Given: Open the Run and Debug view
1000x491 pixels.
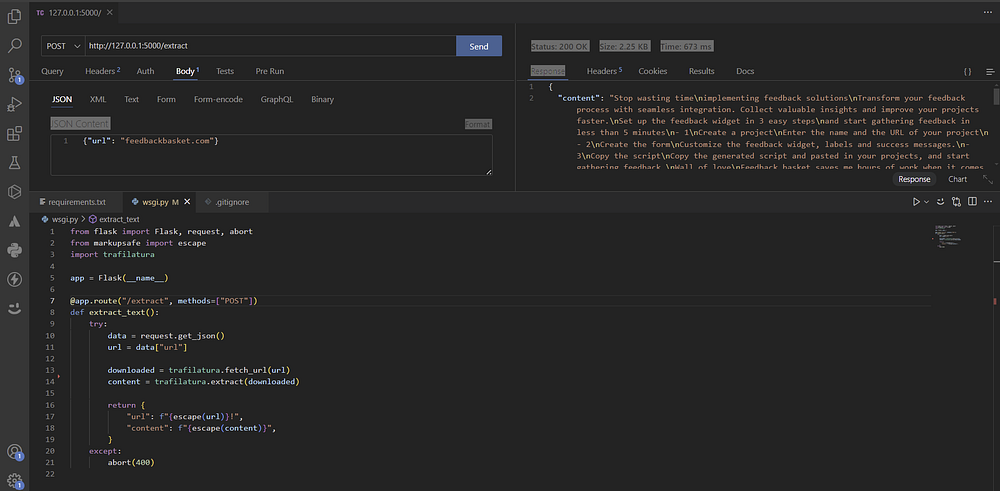Looking at the screenshot, I should [x=15, y=104].
